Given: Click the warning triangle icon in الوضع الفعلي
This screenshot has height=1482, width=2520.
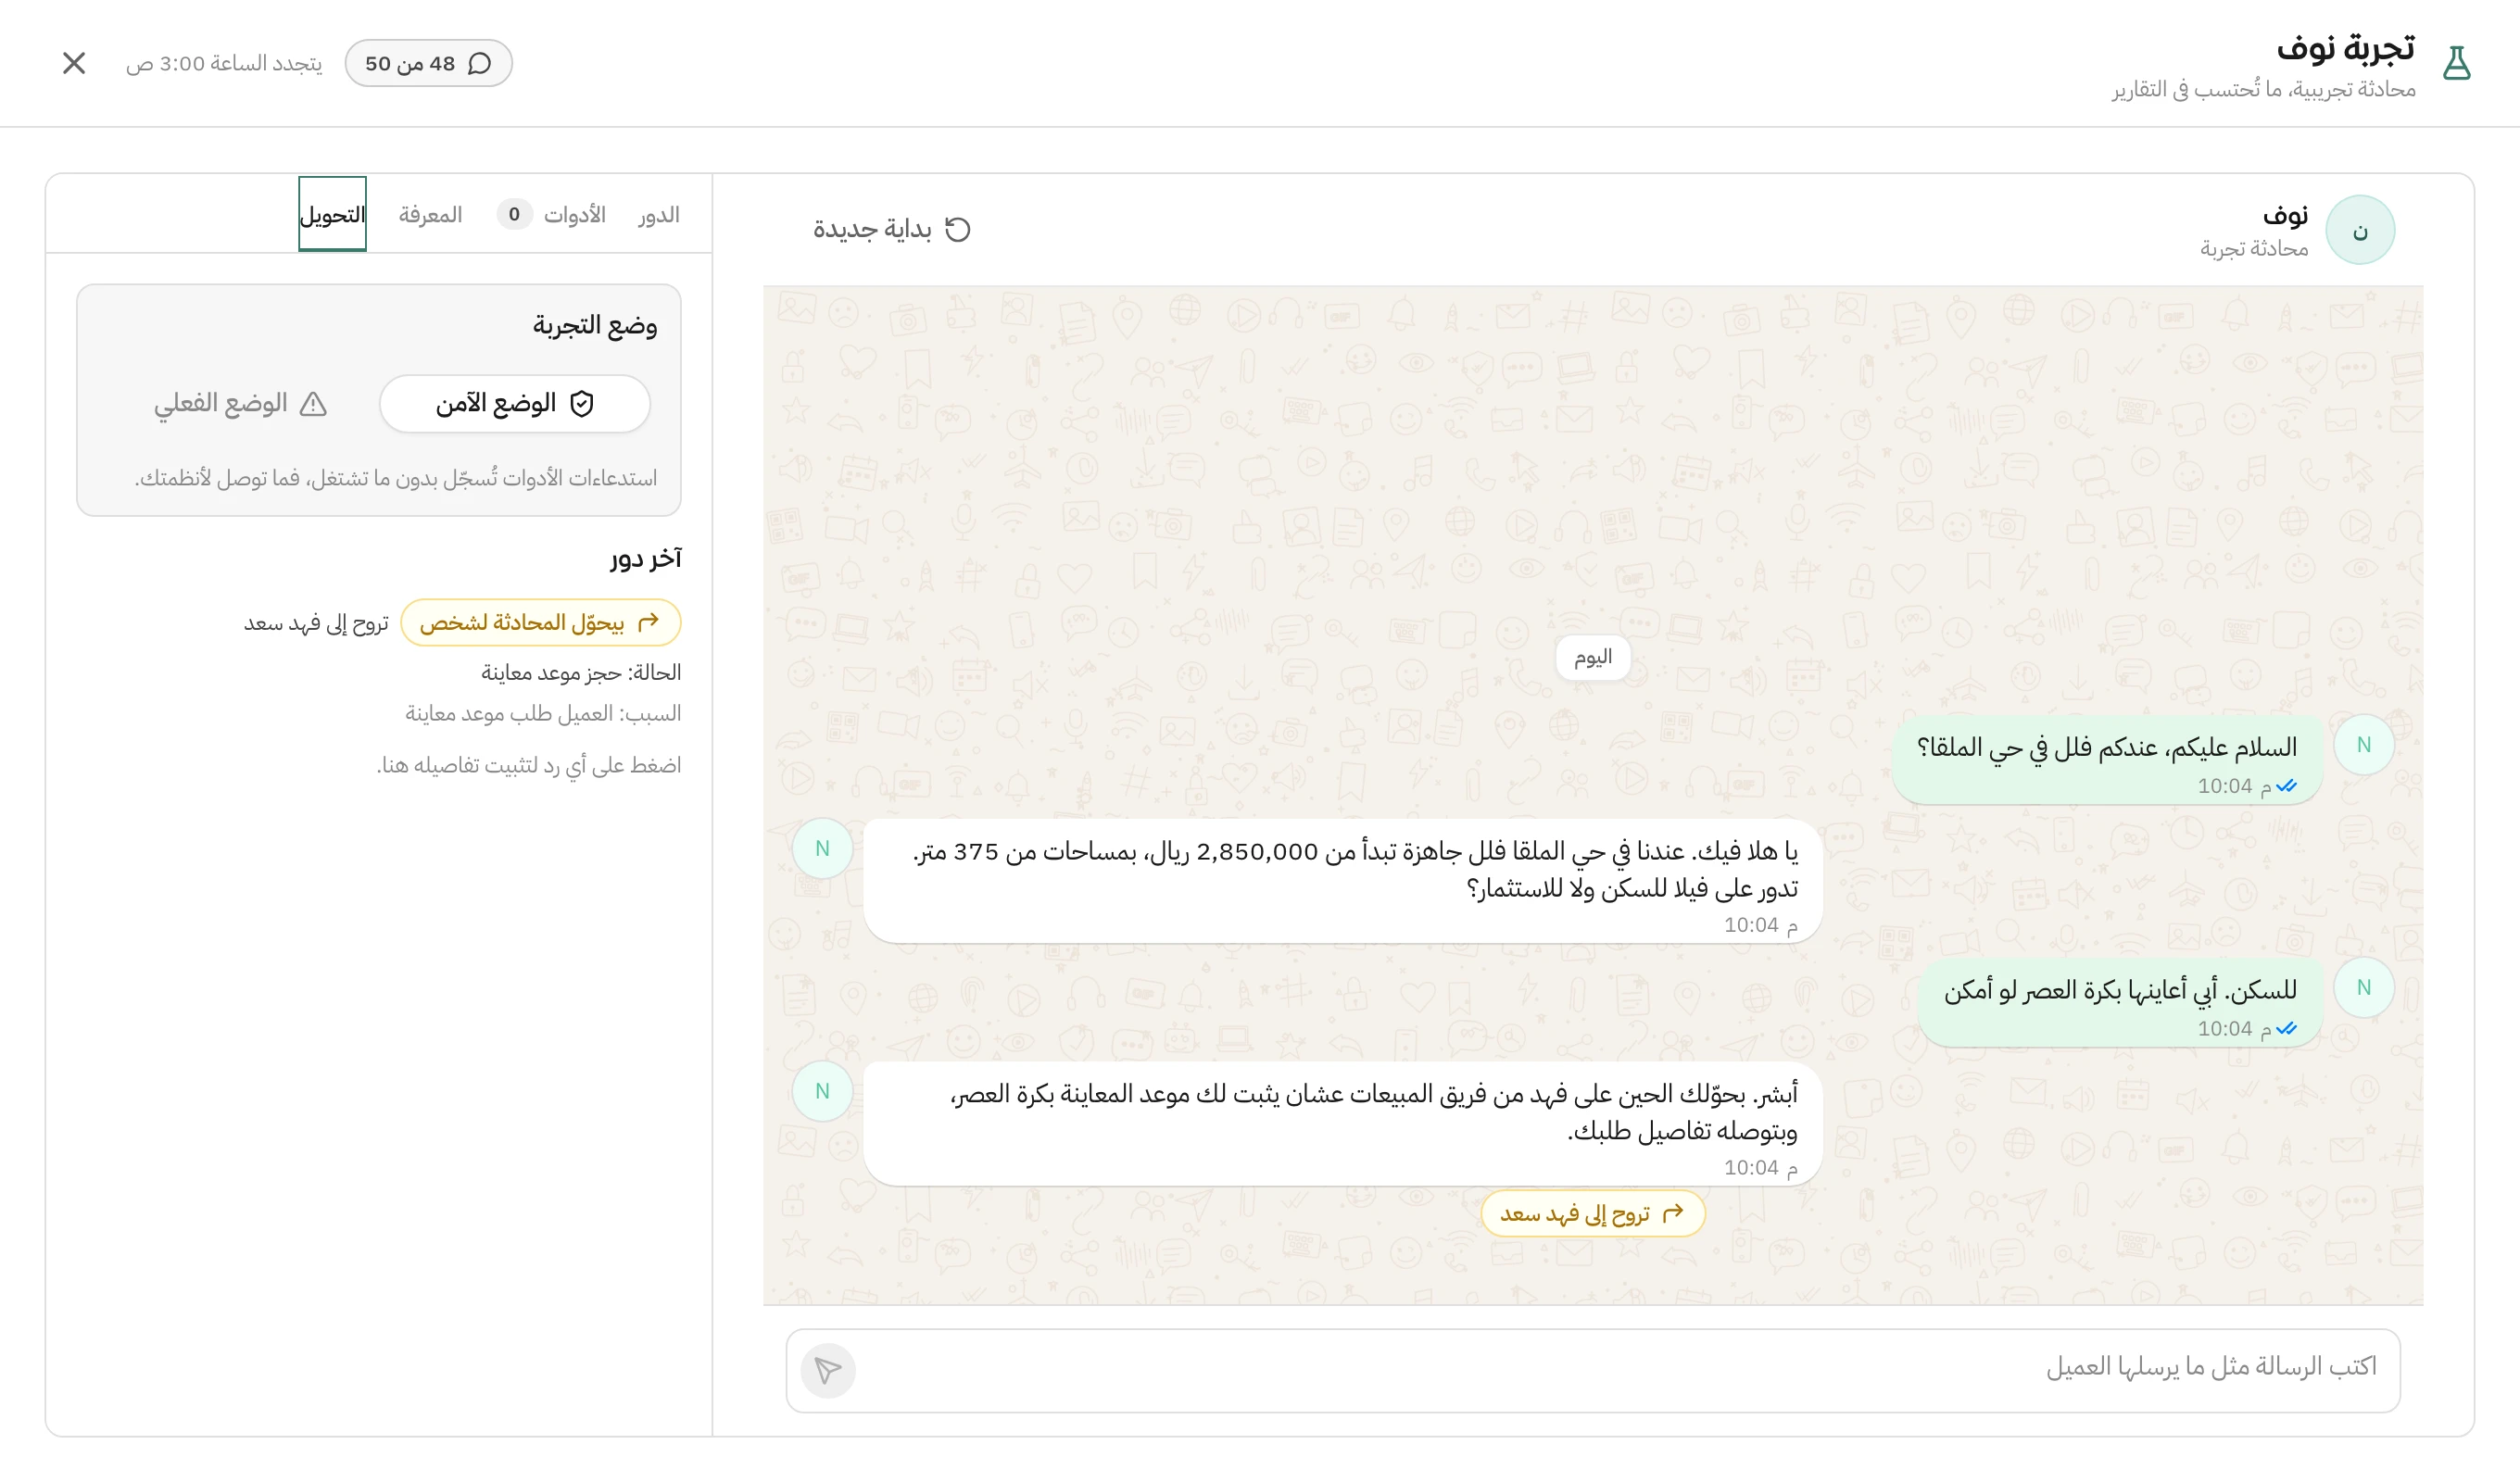Looking at the screenshot, I should pyautogui.click(x=313, y=404).
